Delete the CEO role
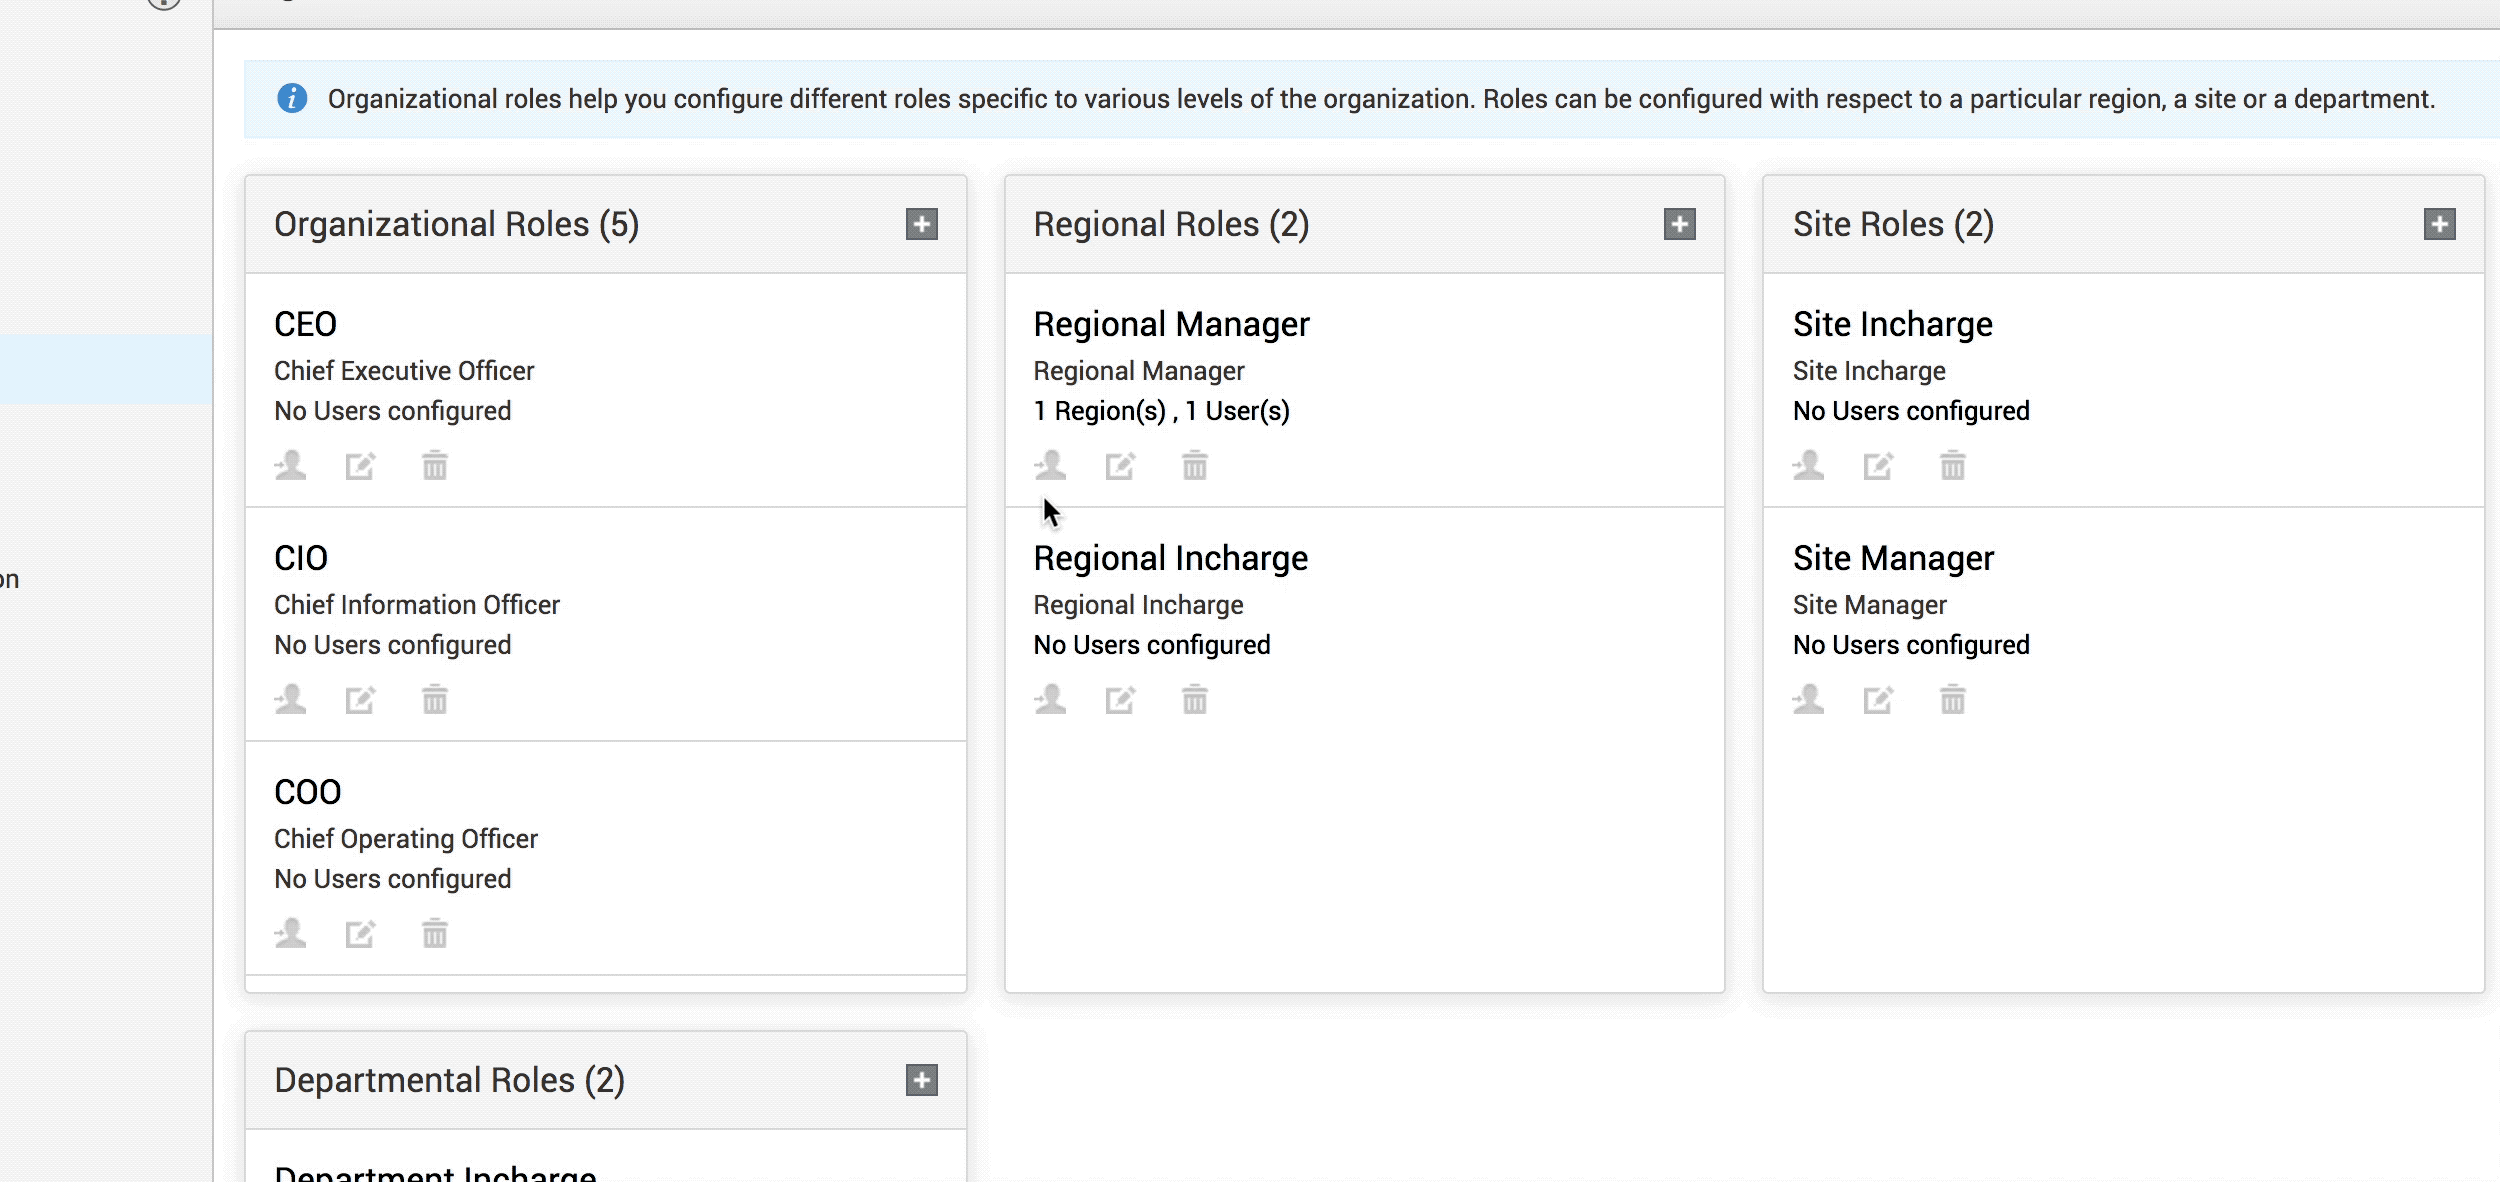Viewport: 2500px width, 1182px height. pyautogui.click(x=434, y=466)
